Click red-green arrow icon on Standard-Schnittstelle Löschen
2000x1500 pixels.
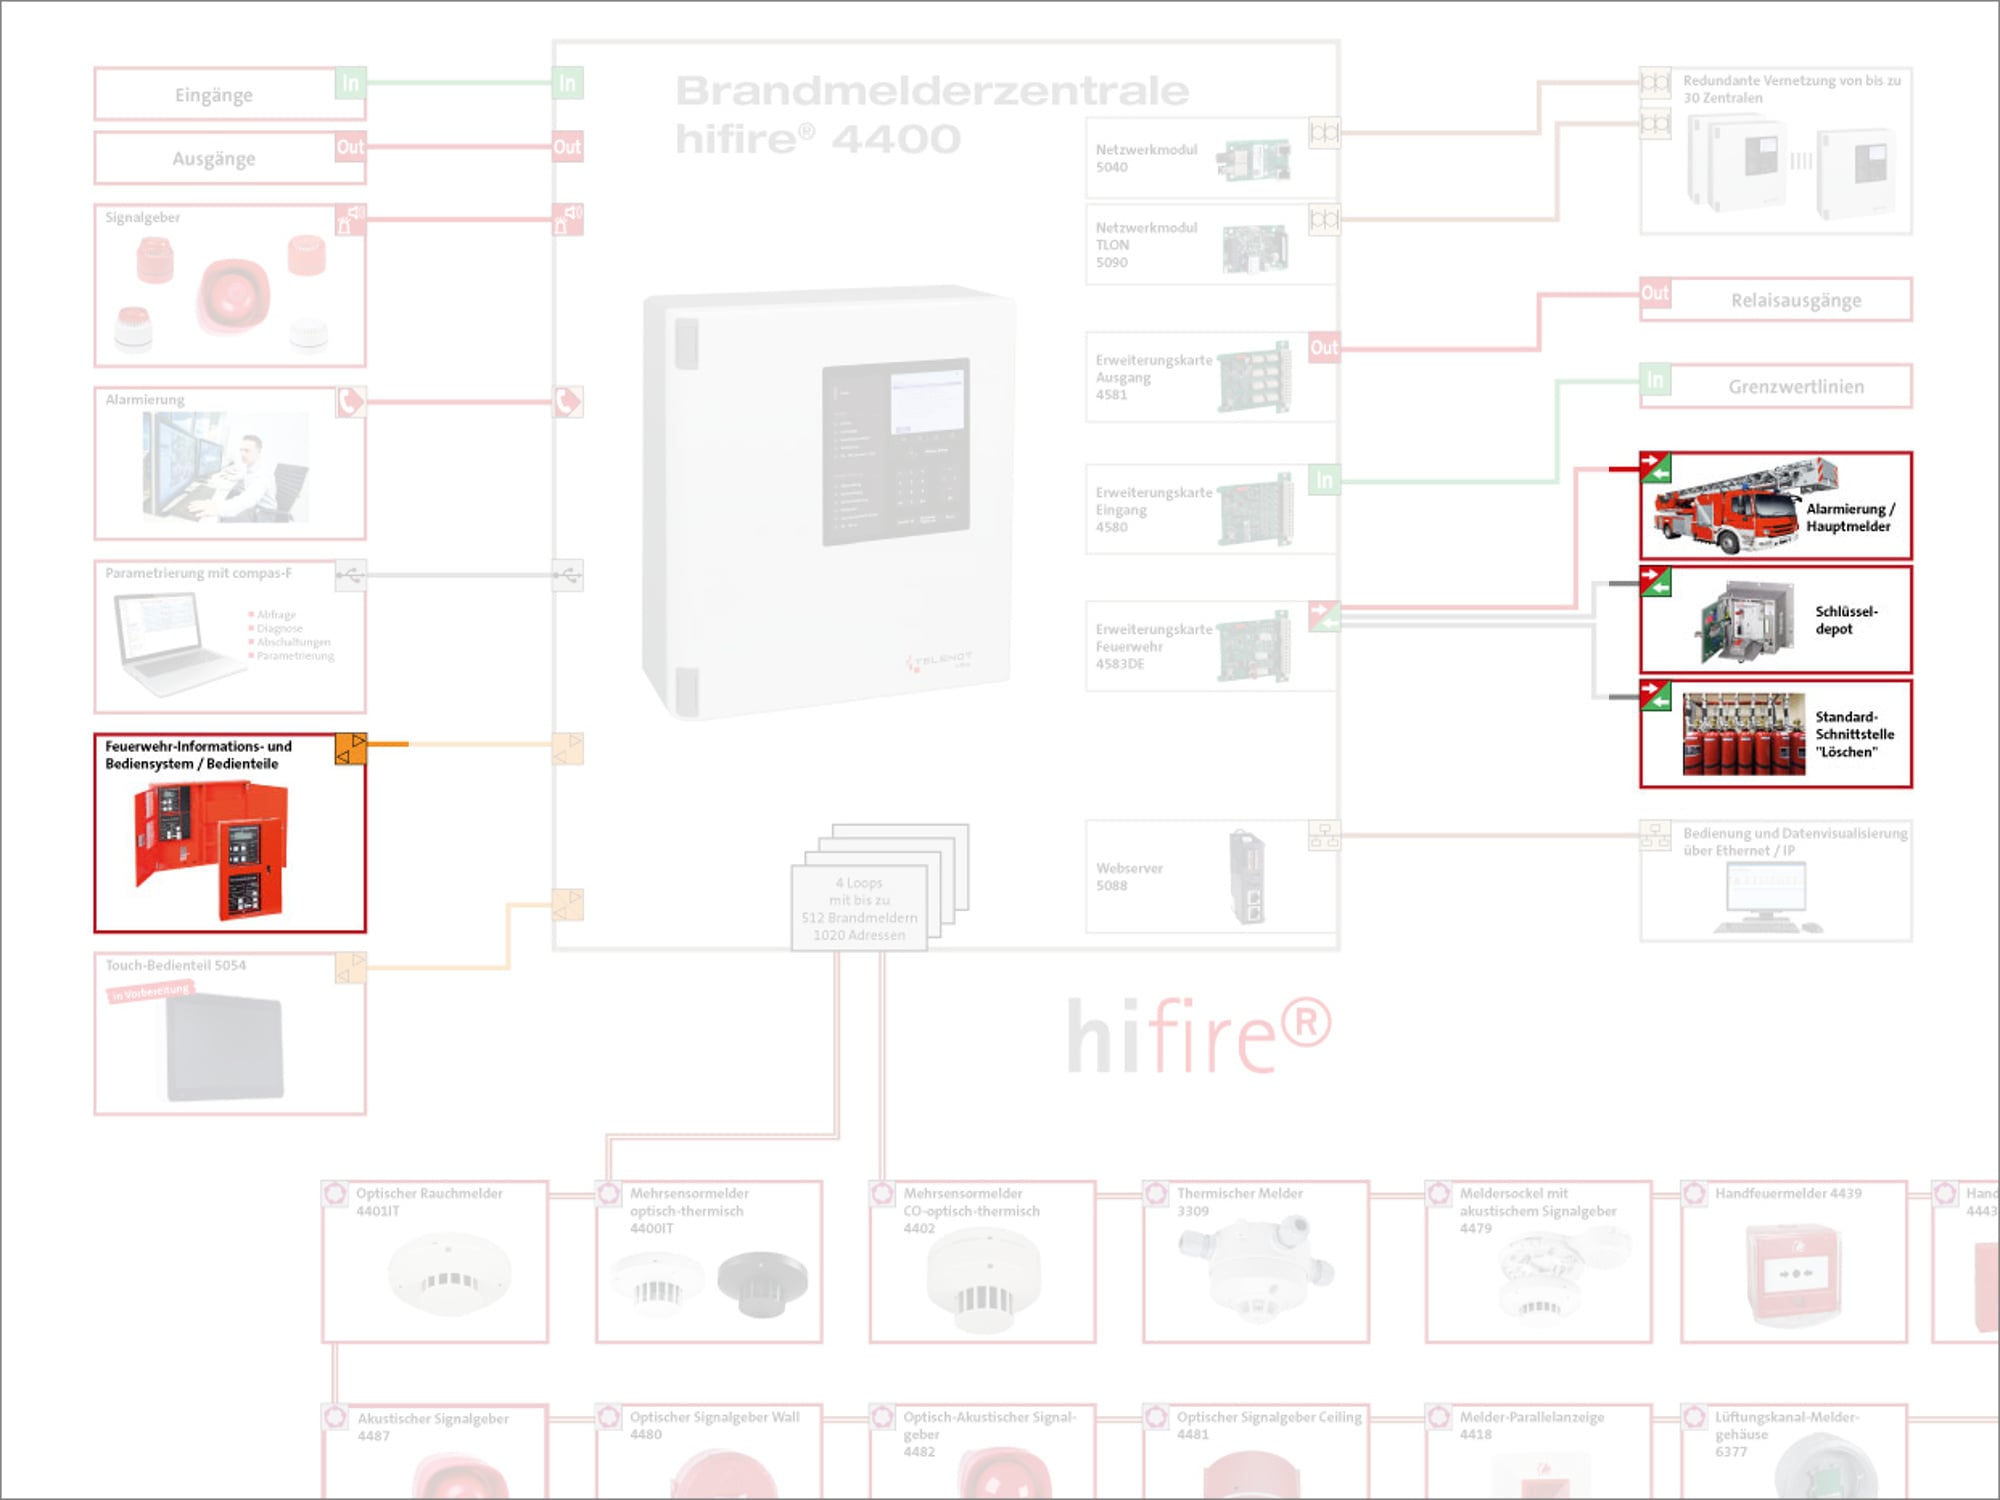(1656, 695)
